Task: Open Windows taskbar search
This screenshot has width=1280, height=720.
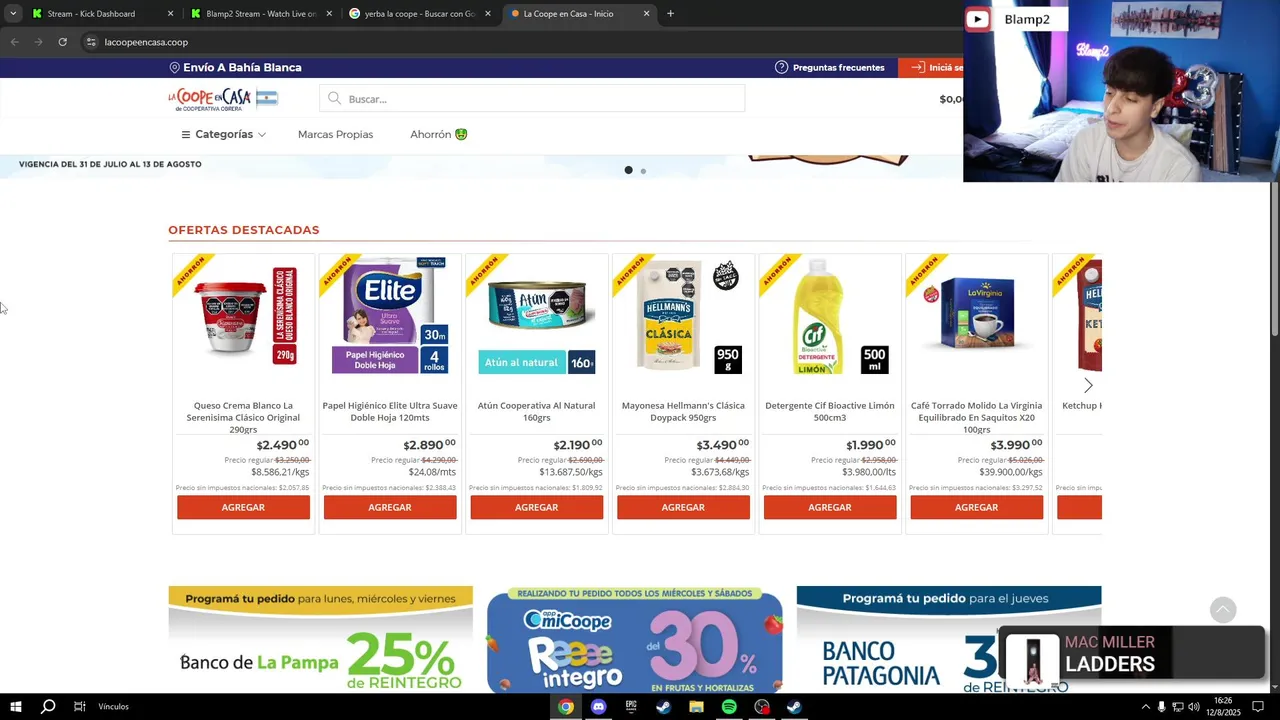Action: click(47, 707)
